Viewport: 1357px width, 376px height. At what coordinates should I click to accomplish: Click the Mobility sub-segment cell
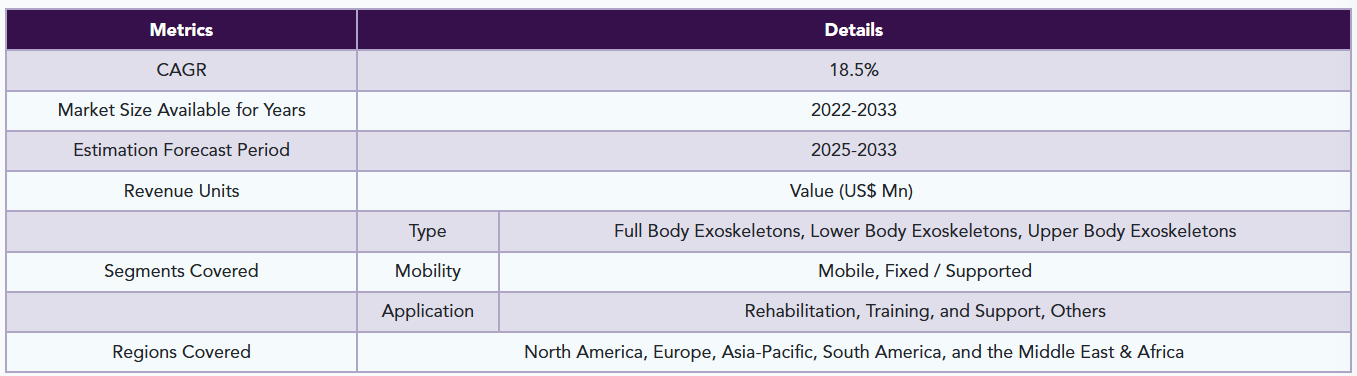(x=428, y=271)
